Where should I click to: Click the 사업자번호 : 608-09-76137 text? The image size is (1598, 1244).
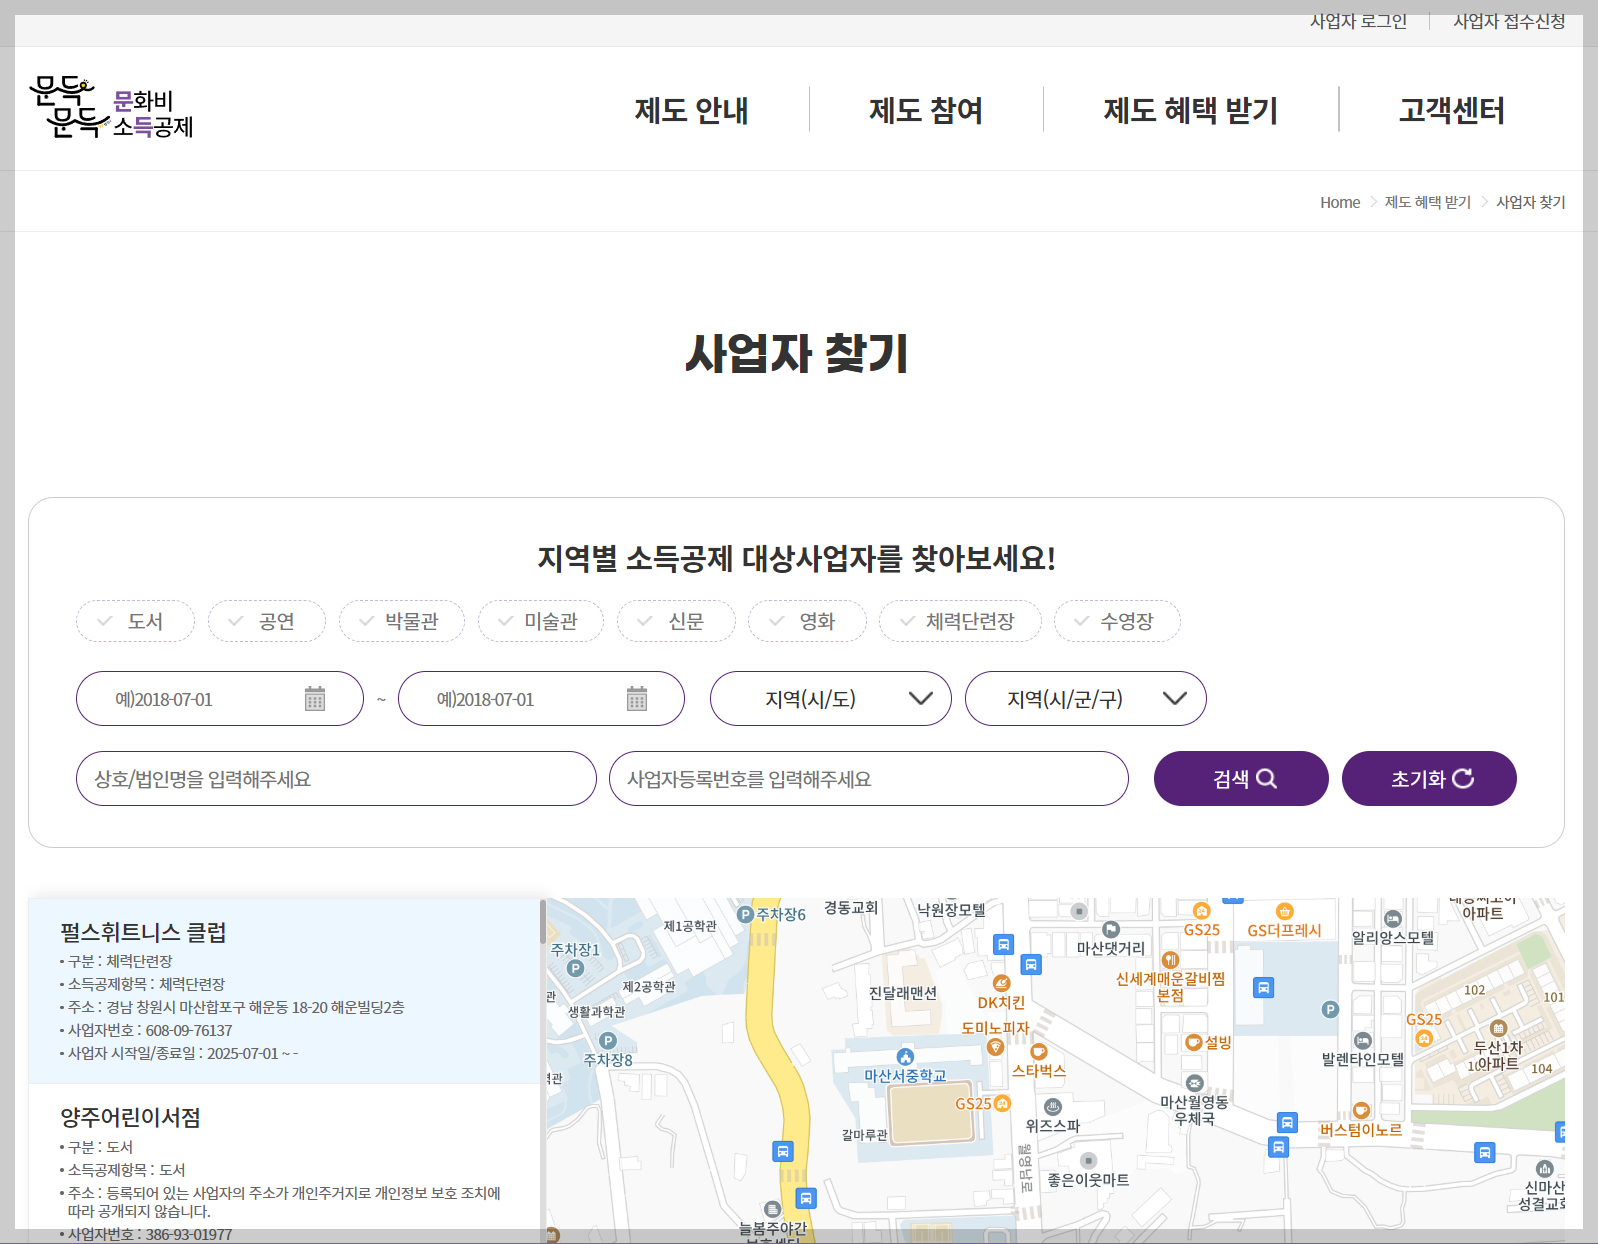150,1030
